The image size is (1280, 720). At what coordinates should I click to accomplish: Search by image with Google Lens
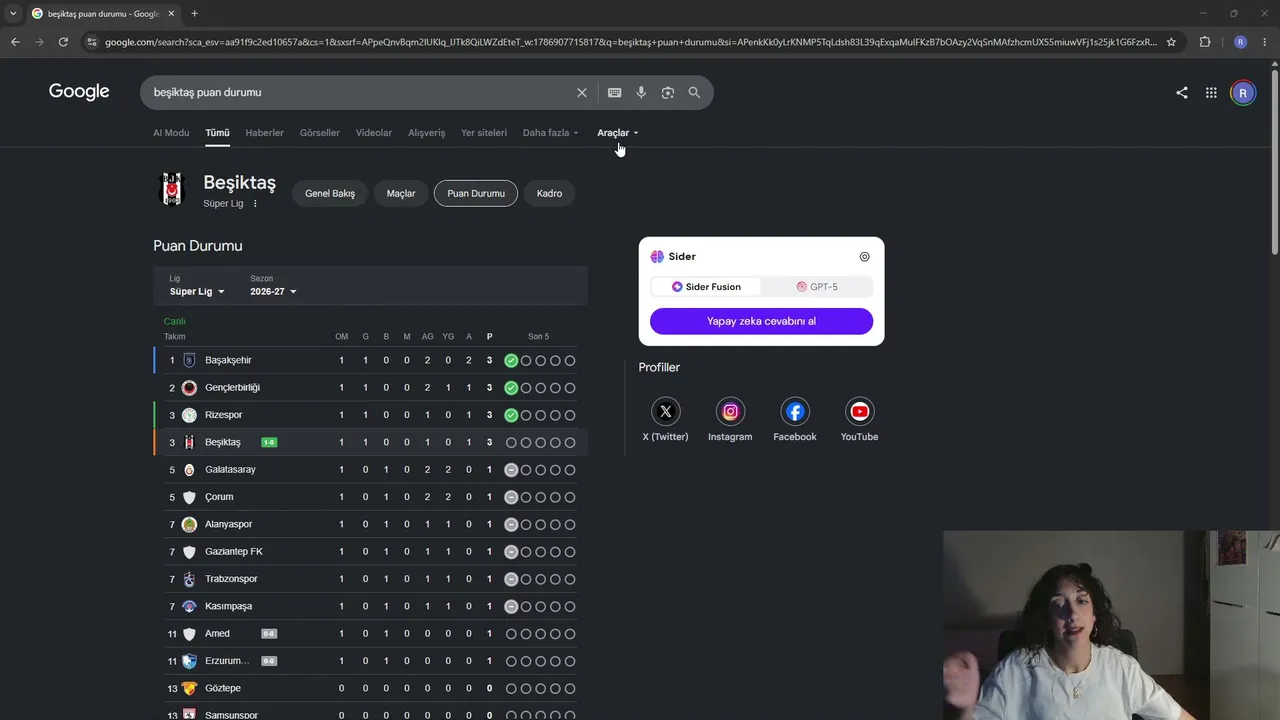click(668, 92)
